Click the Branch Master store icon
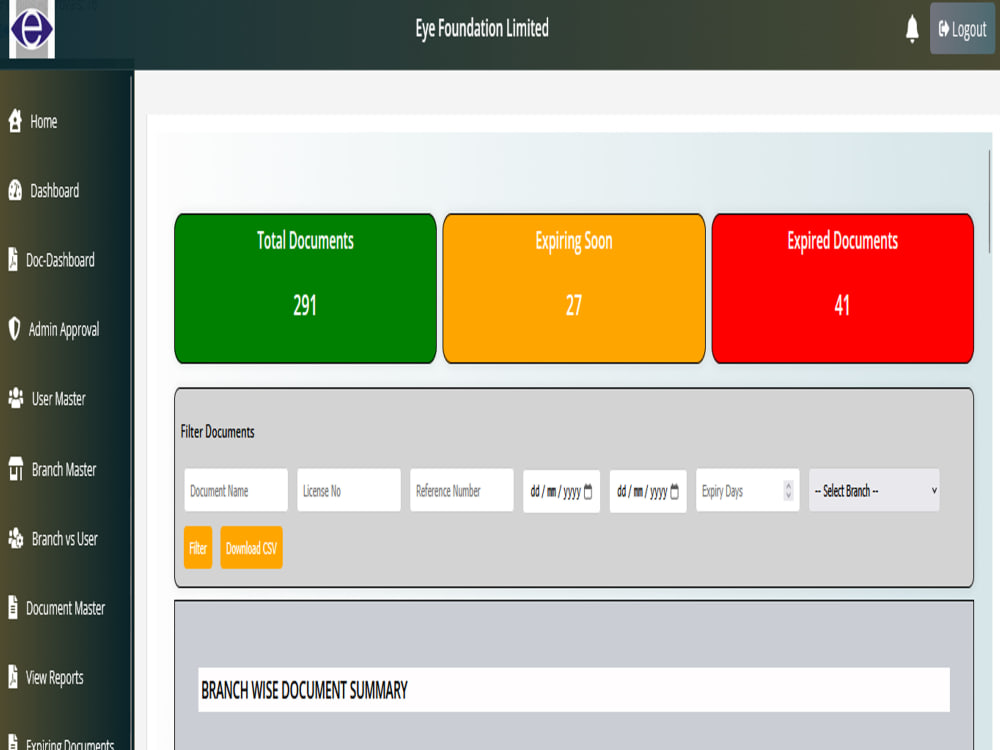The height and width of the screenshot is (750, 1000). tap(16, 468)
